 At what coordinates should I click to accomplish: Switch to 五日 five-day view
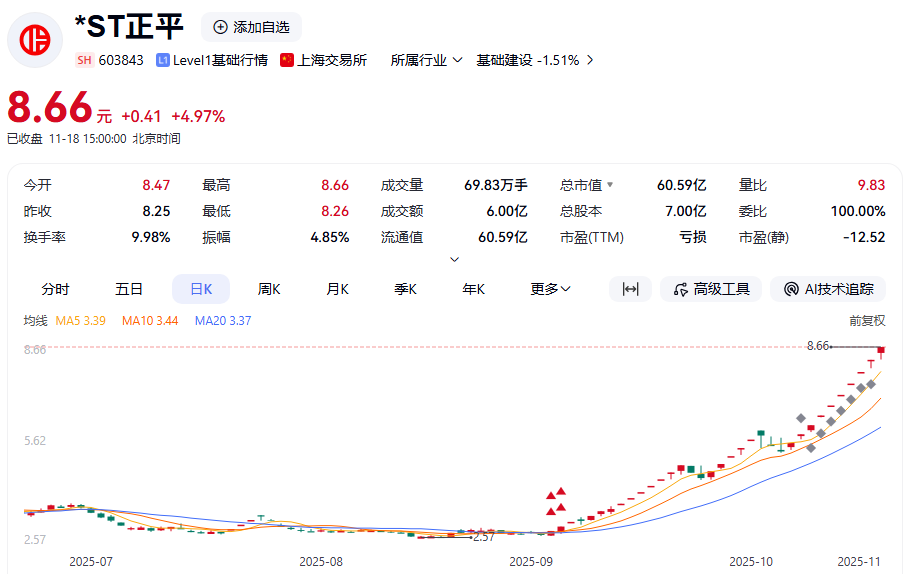129,289
